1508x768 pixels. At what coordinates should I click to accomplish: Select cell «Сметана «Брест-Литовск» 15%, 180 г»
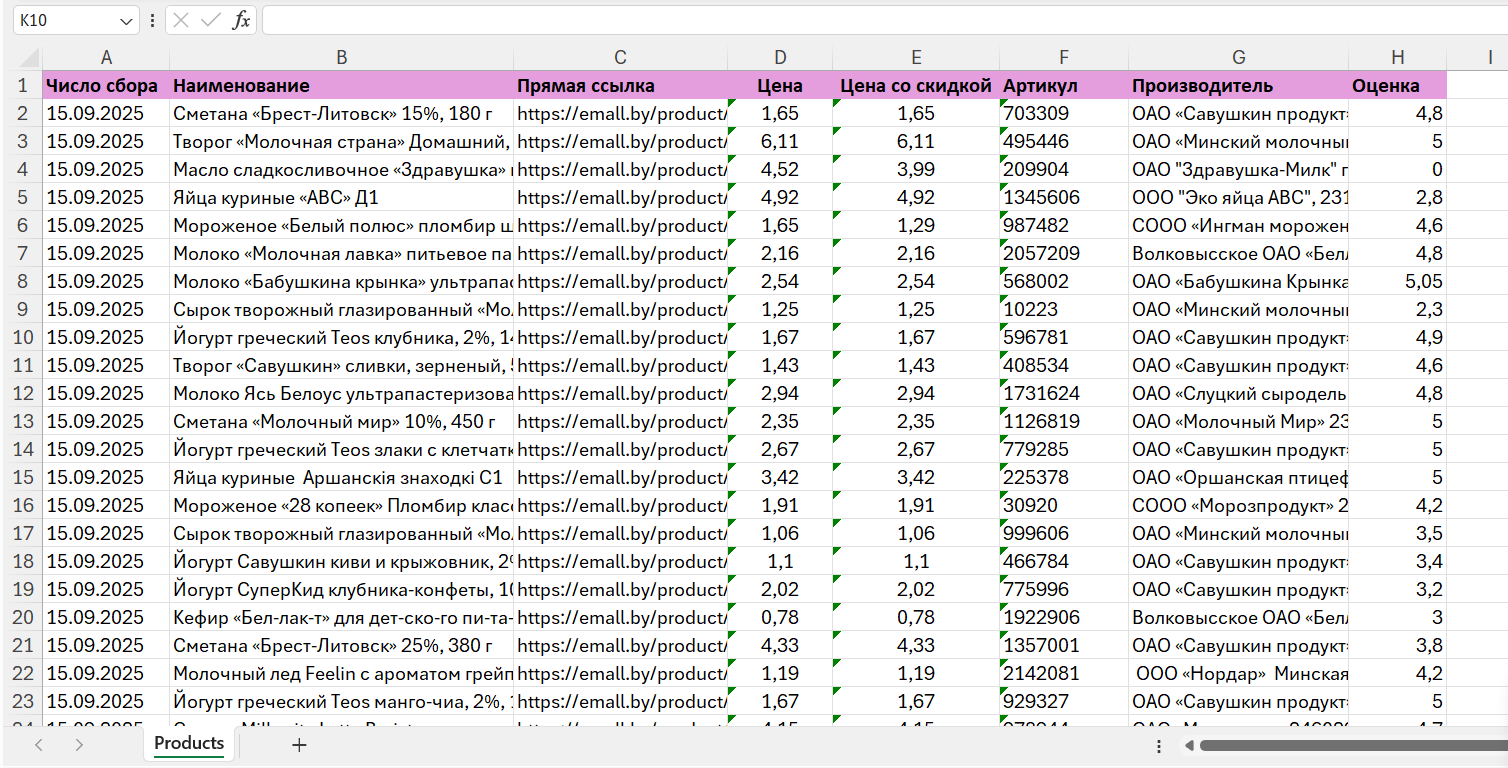[342, 113]
